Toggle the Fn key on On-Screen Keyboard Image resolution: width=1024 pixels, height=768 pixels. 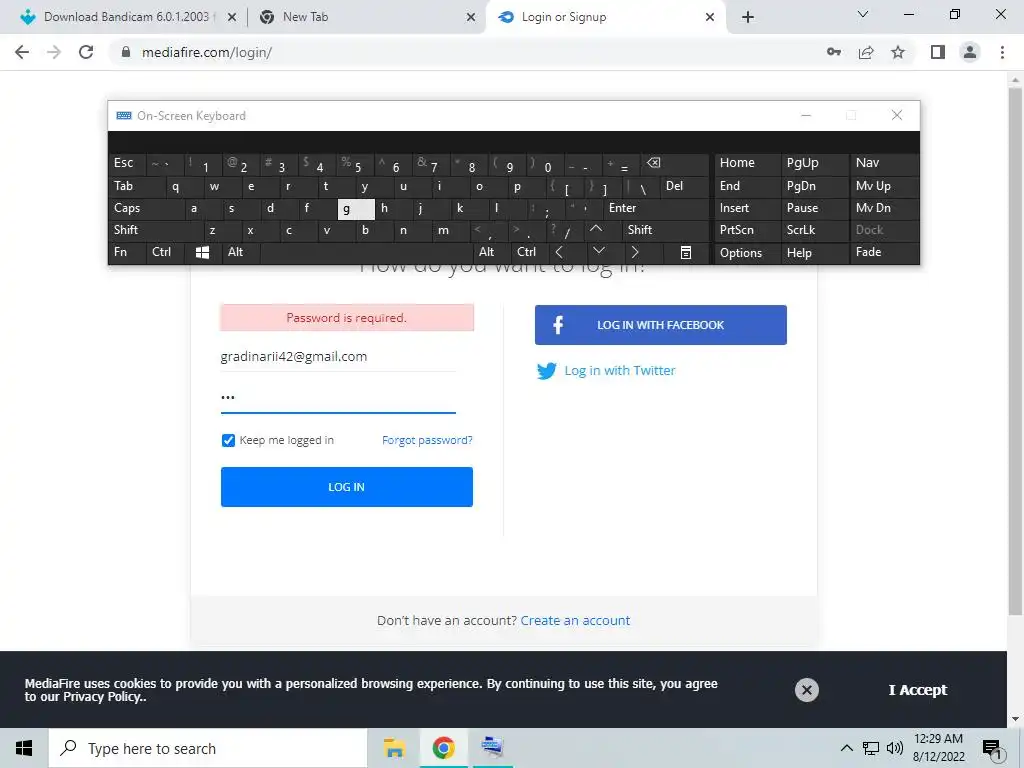click(127, 252)
